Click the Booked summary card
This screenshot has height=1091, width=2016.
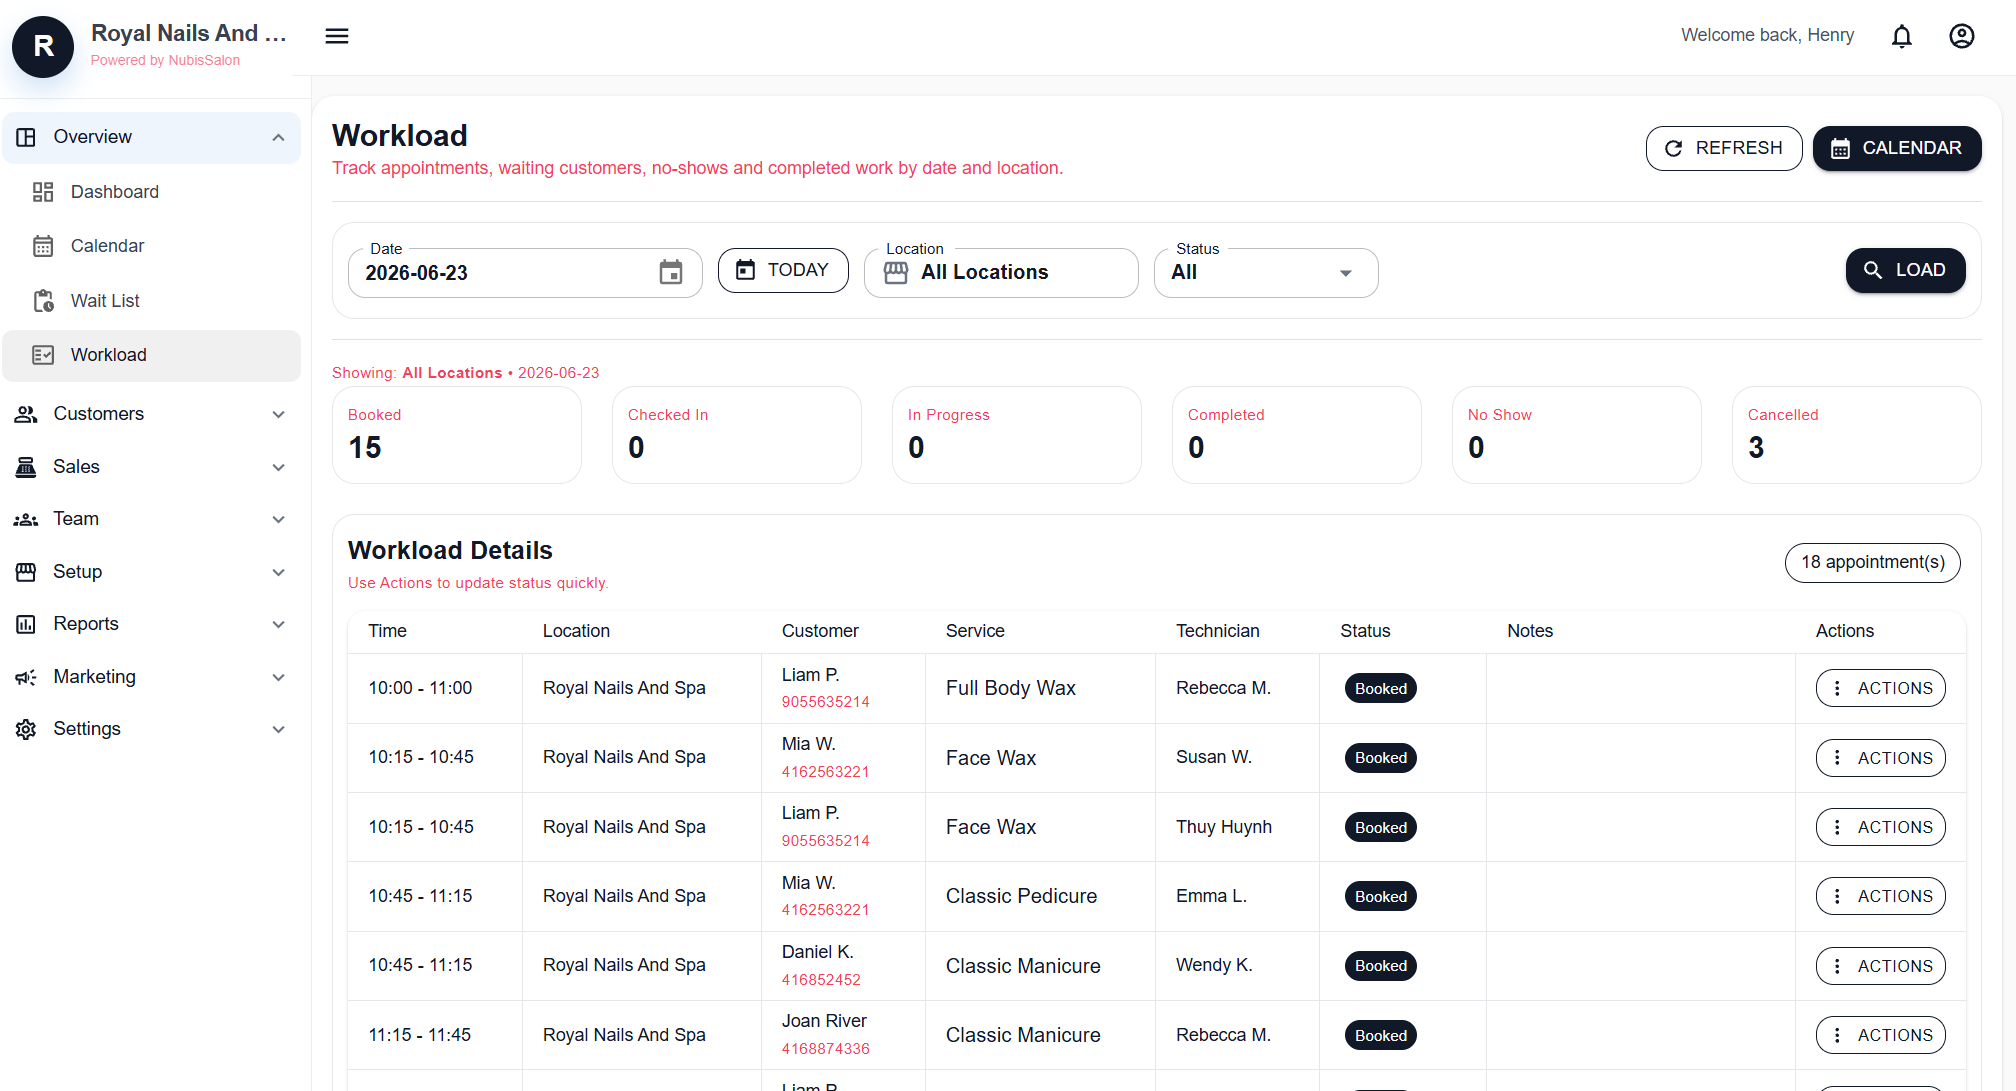pos(457,435)
